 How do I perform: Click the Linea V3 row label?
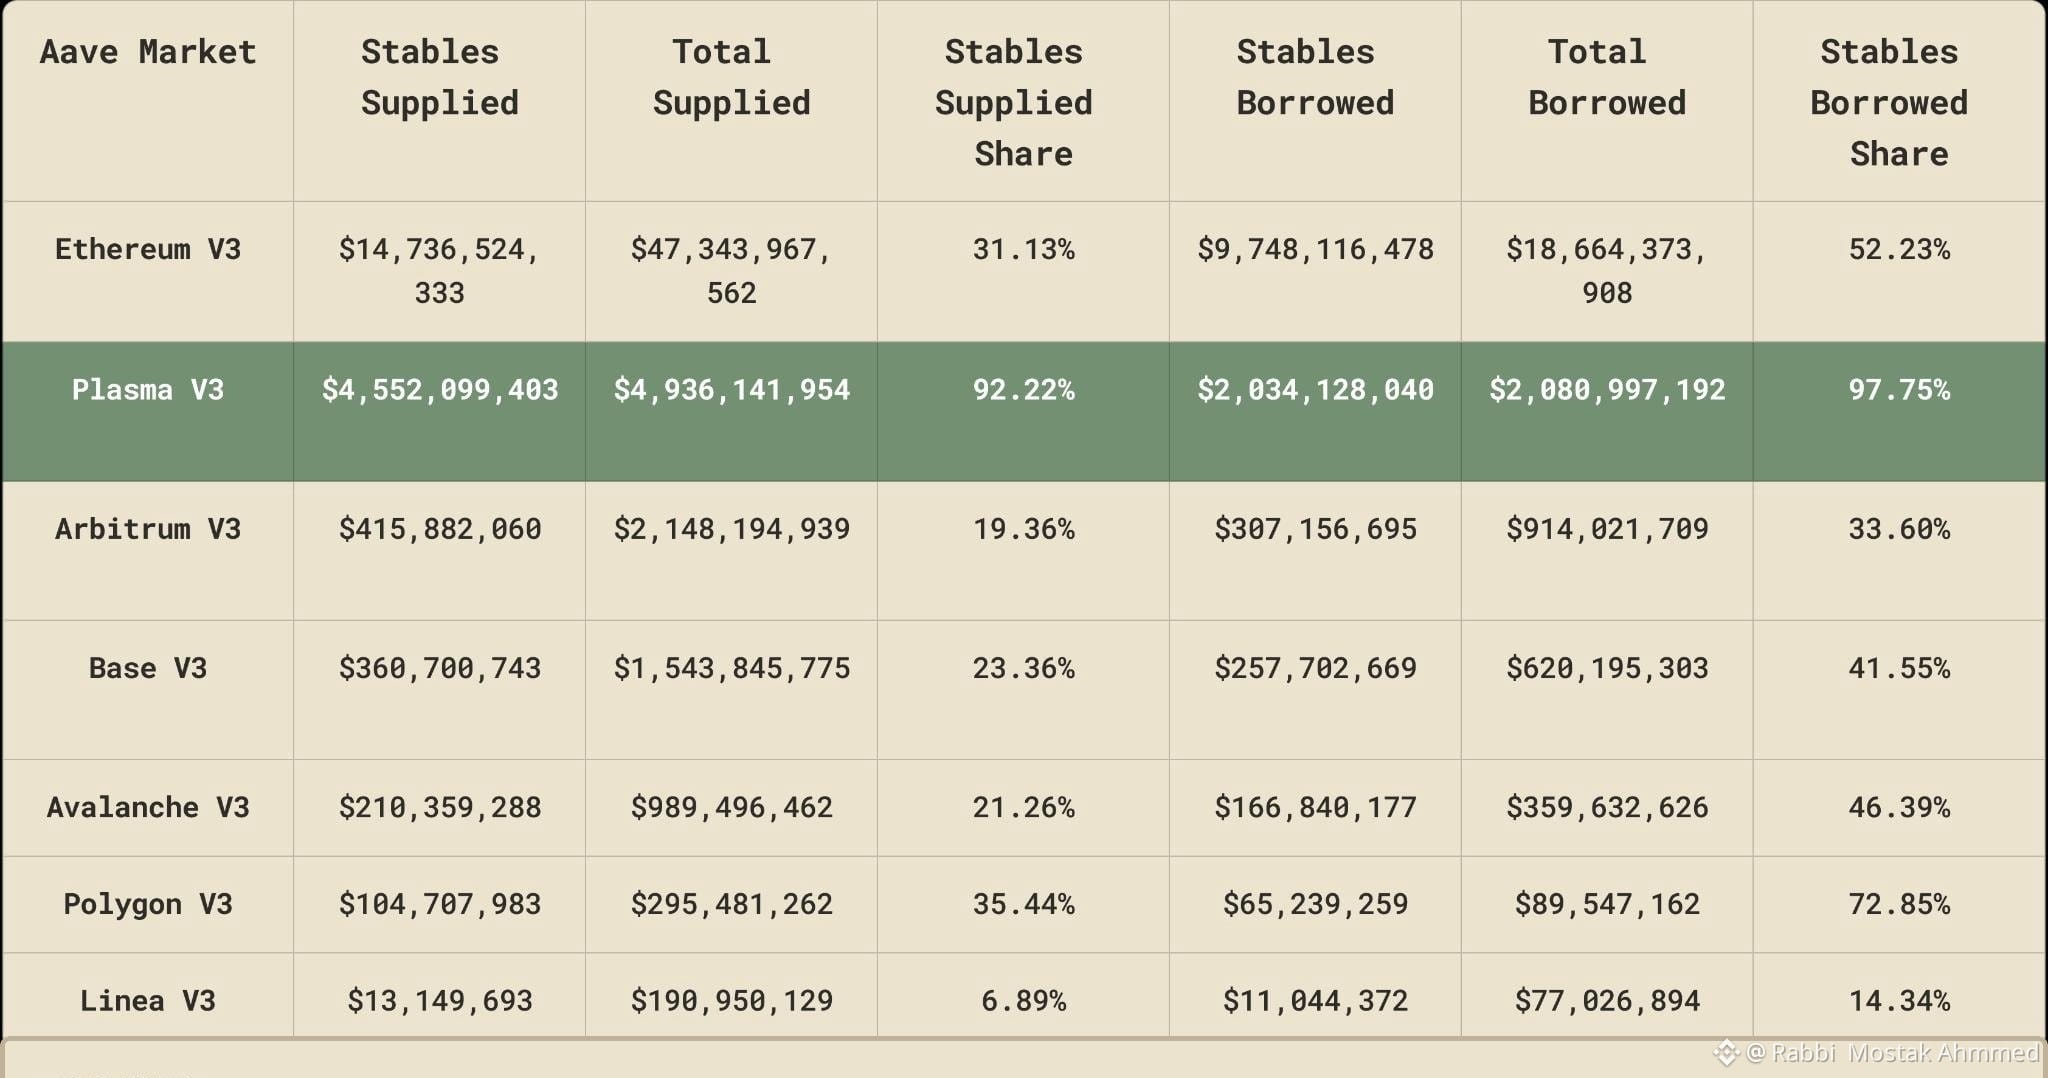(x=148, y=1001)
